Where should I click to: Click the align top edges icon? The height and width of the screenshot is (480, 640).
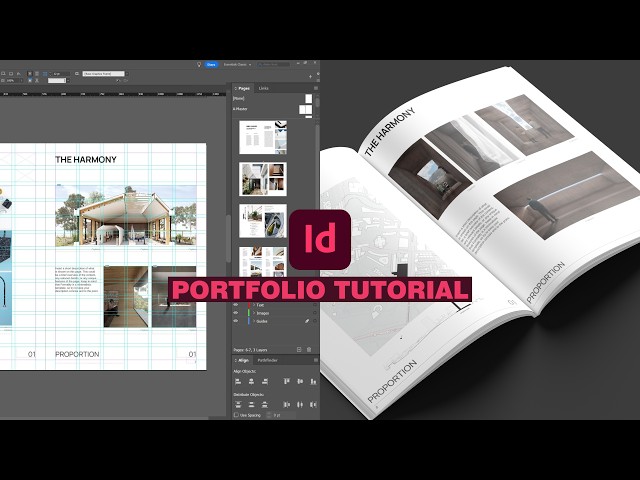click(287, 382)
